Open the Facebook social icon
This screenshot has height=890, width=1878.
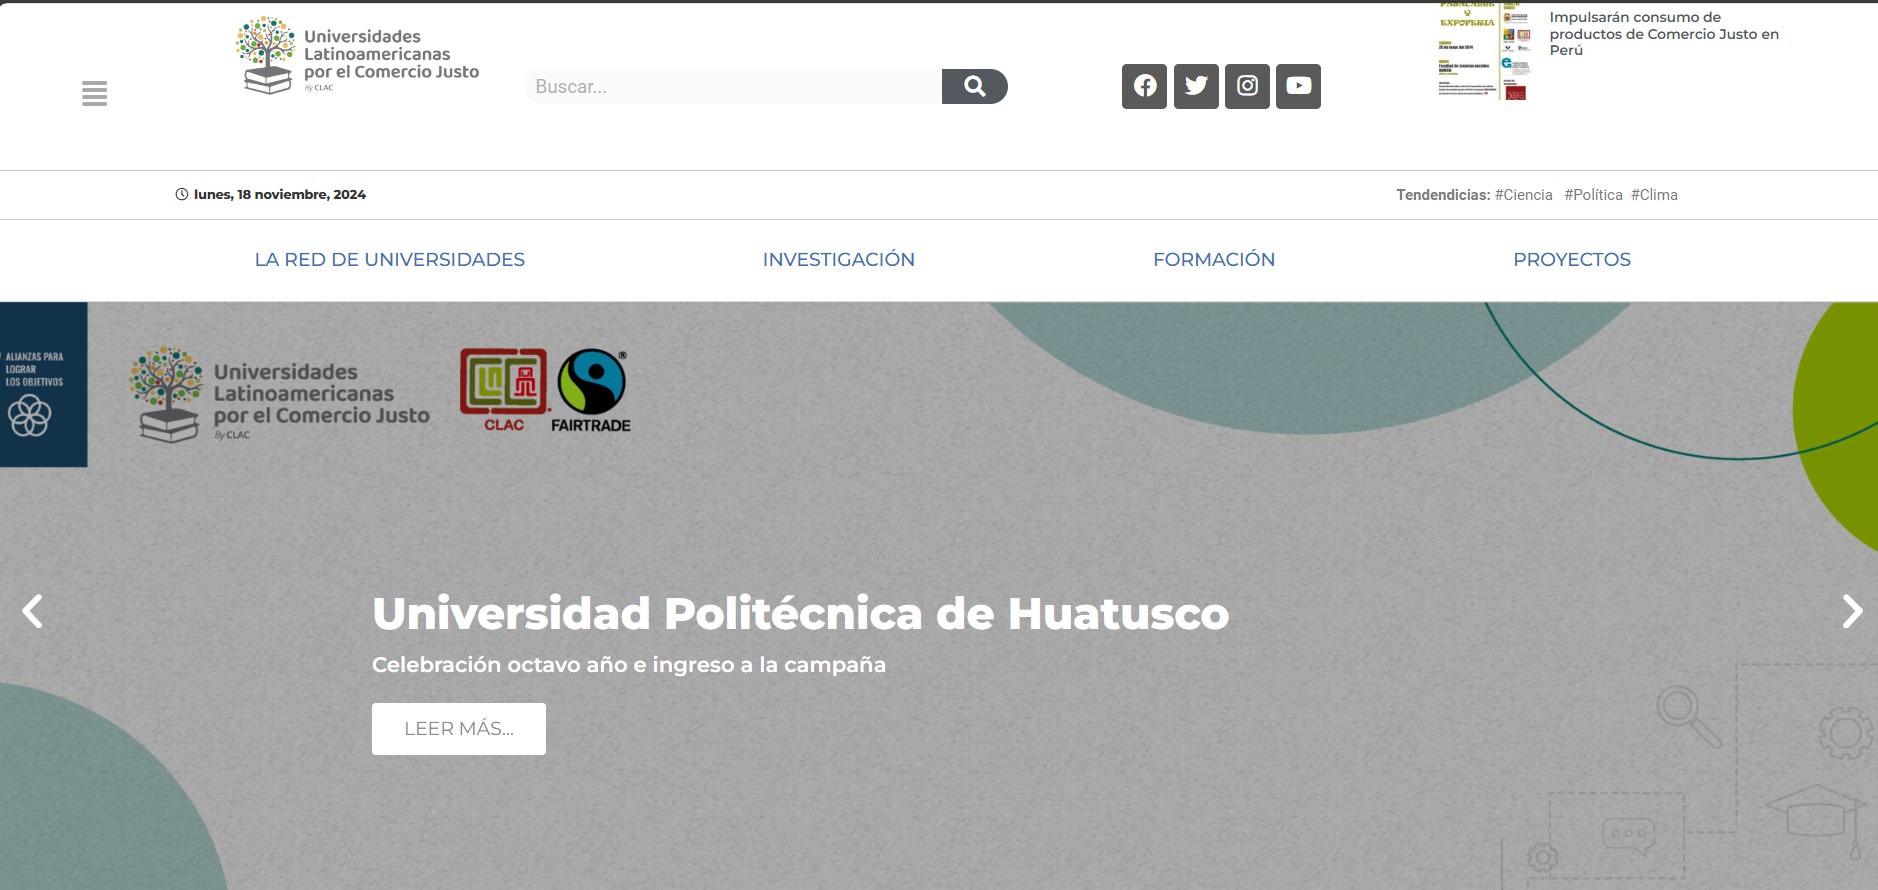(x=1145, y=86)
